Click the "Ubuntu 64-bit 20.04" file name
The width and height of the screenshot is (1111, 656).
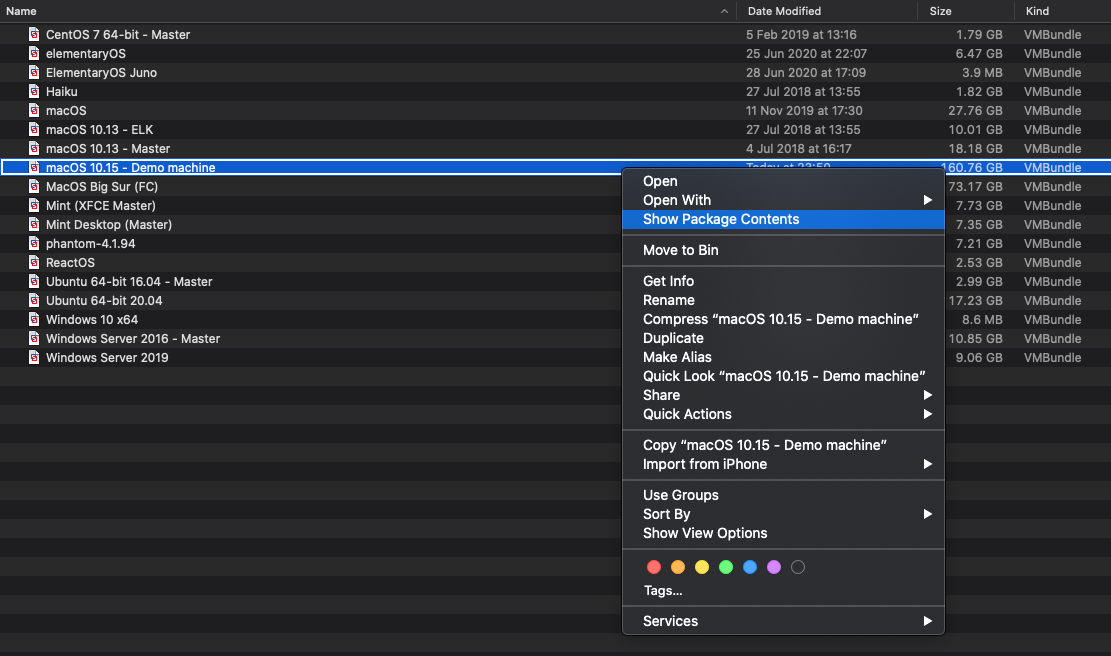104,300
